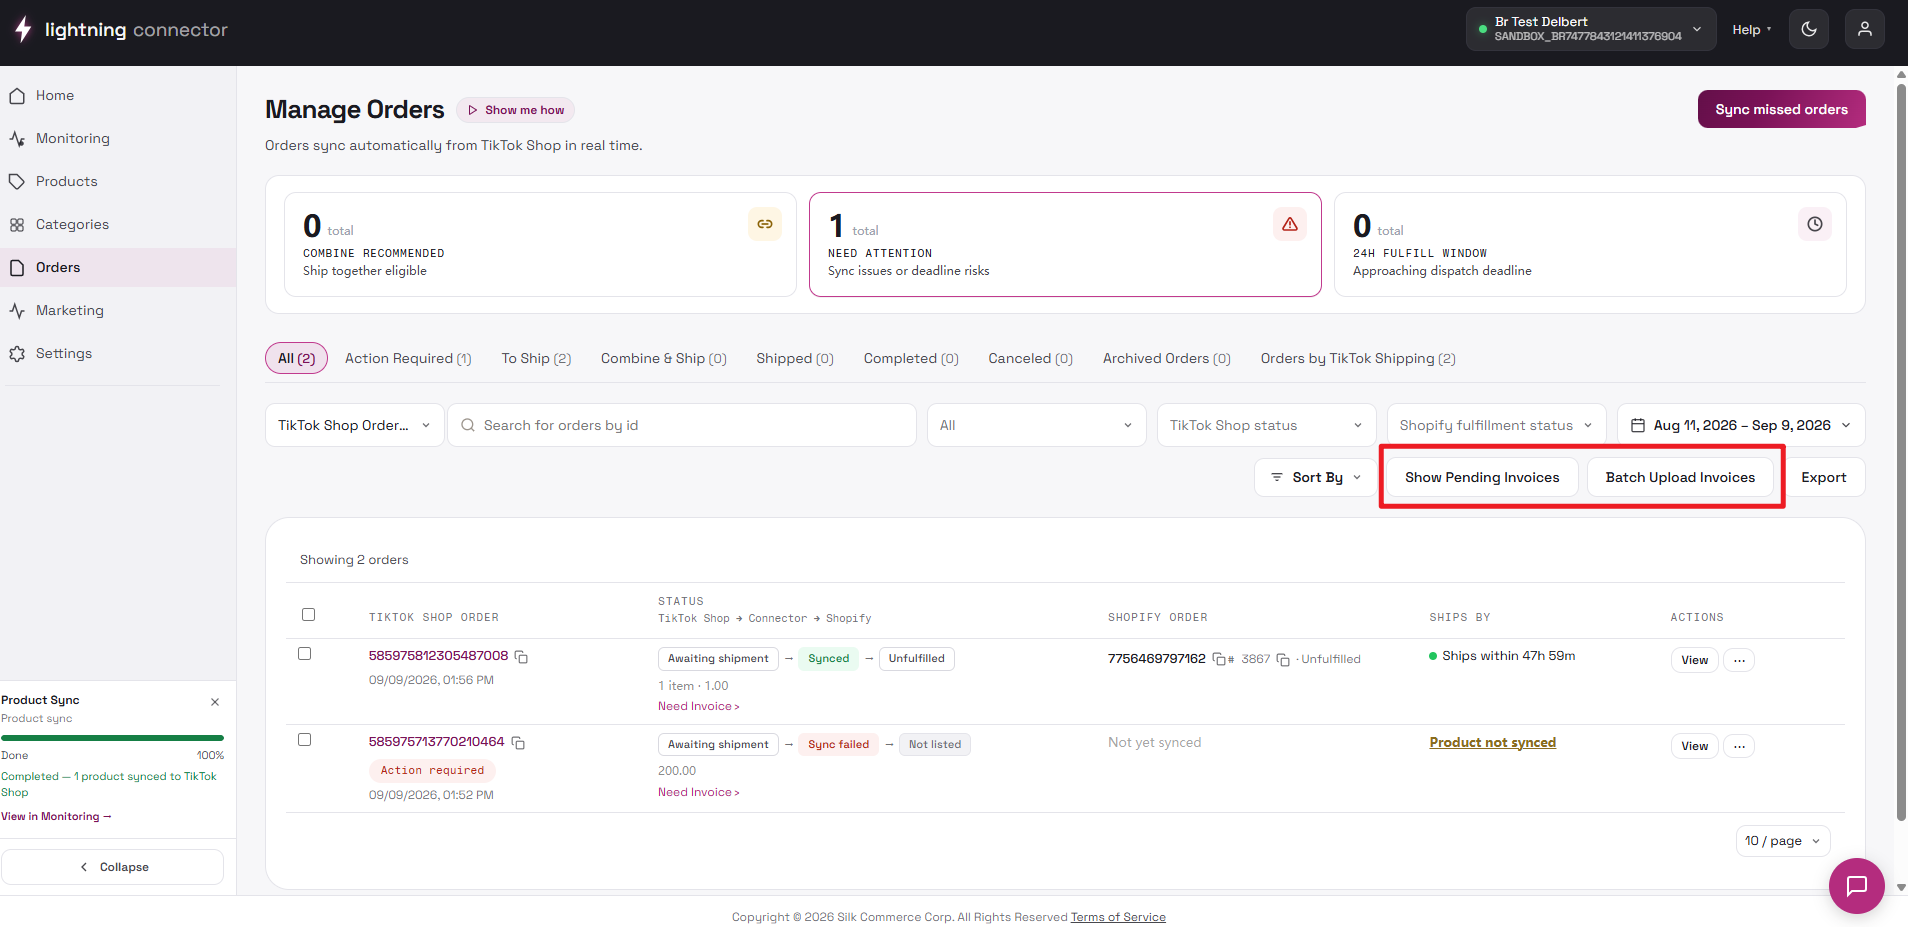Close the Product Sync panel
Viewport: 1908px width, 927px height.
tap(215, 702)
